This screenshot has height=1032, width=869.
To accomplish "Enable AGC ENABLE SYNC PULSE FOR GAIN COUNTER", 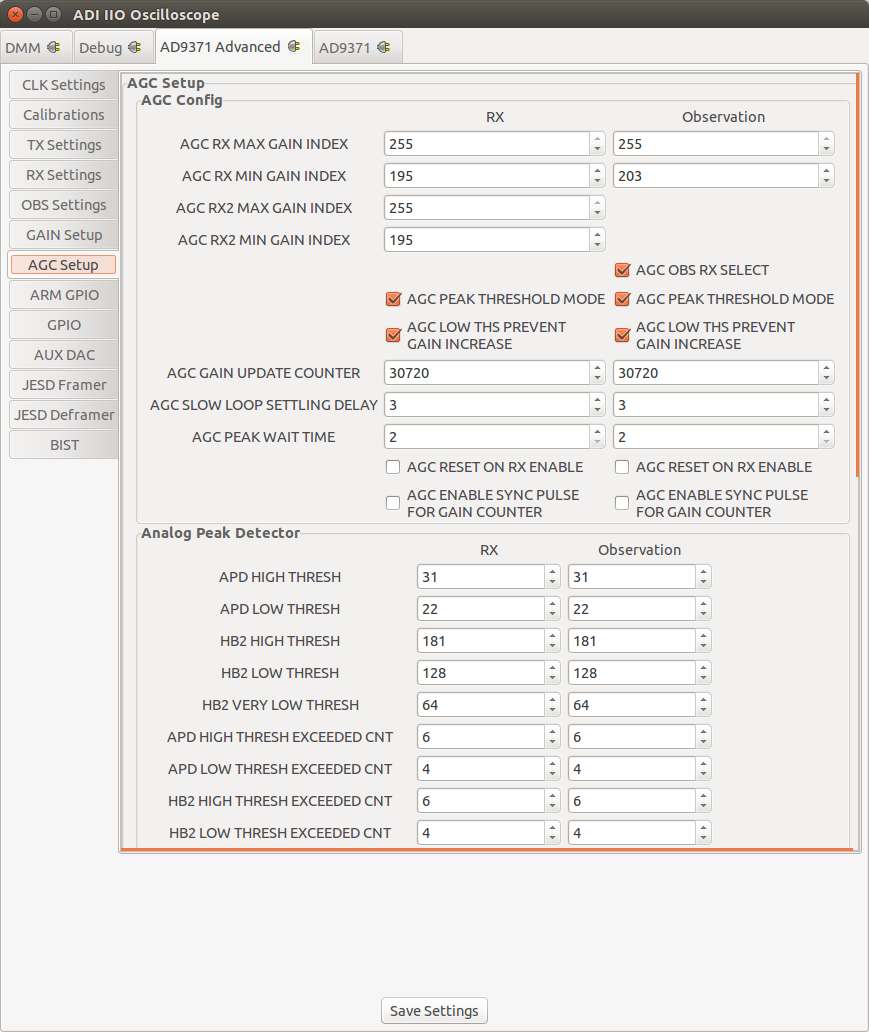I will (x=393, y=503).
